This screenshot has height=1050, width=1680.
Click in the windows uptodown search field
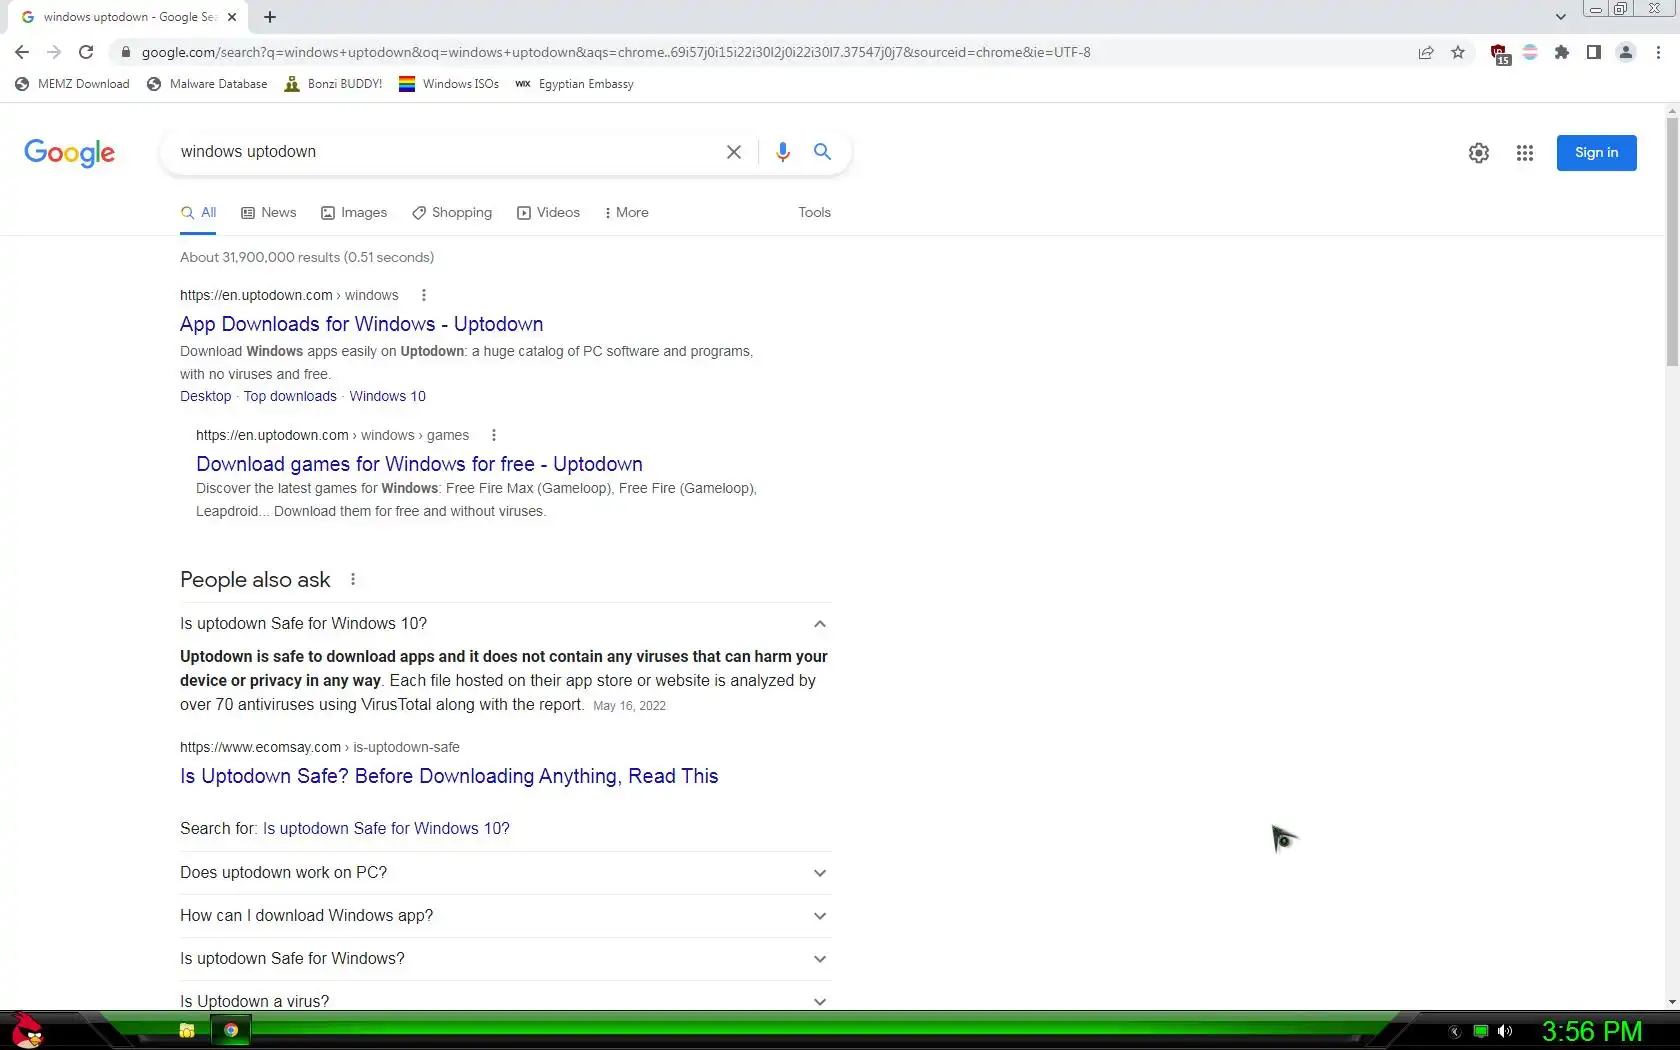(445, 152)
